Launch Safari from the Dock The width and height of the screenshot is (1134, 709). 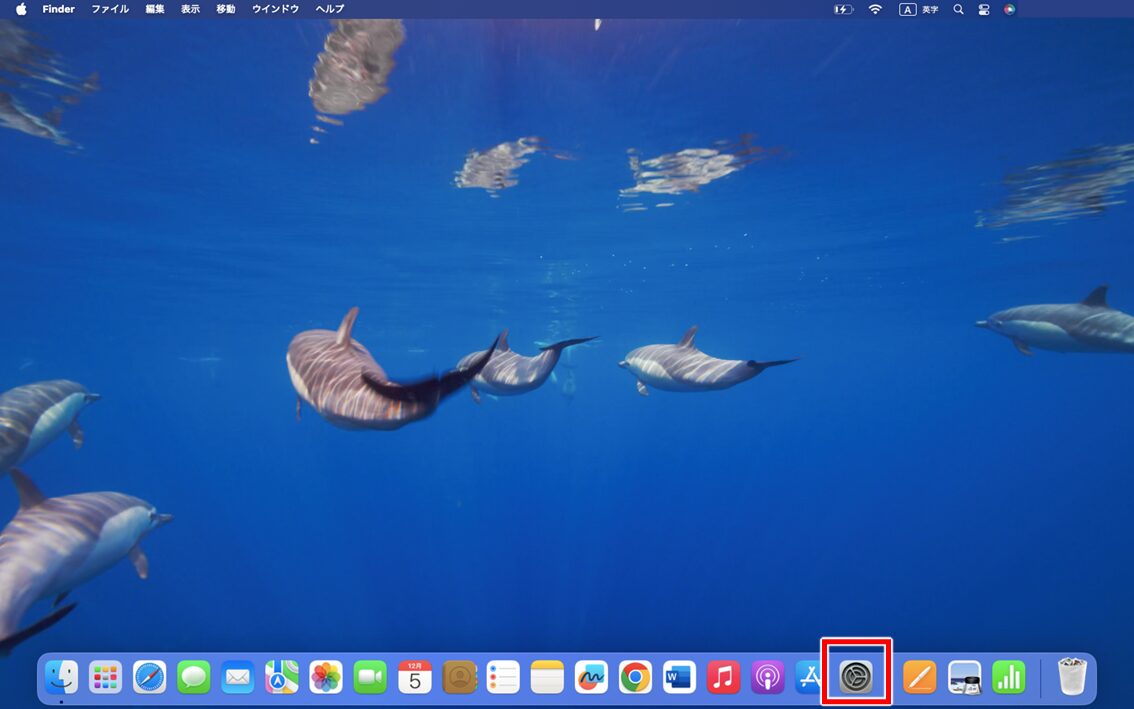click(x=150, y=677)
